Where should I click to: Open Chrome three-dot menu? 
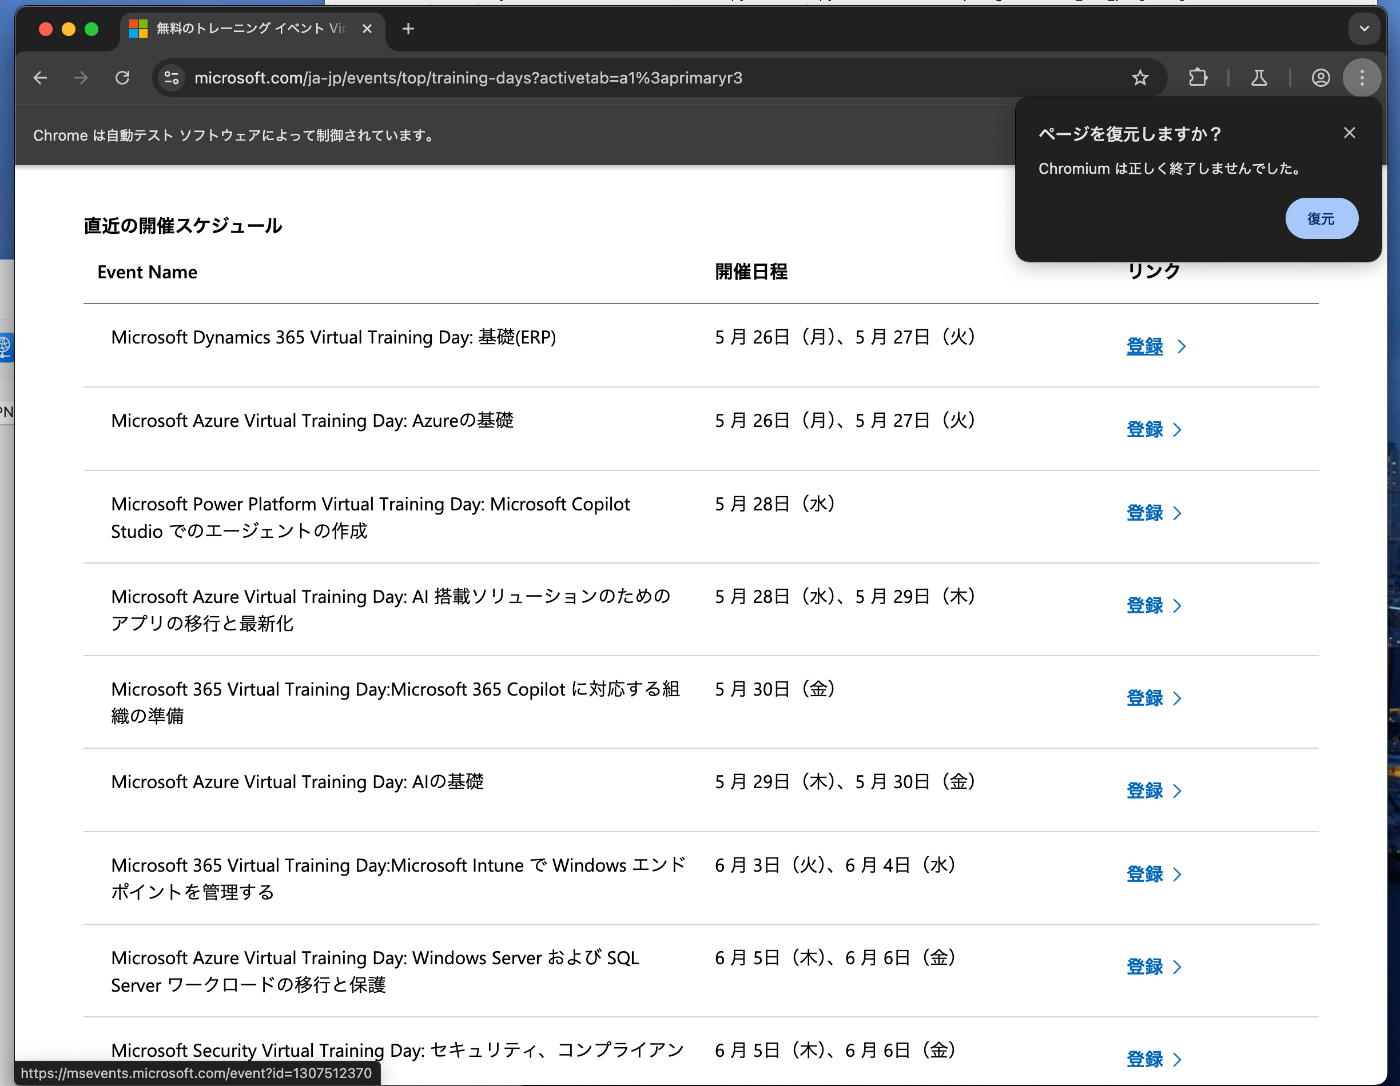1362,78
